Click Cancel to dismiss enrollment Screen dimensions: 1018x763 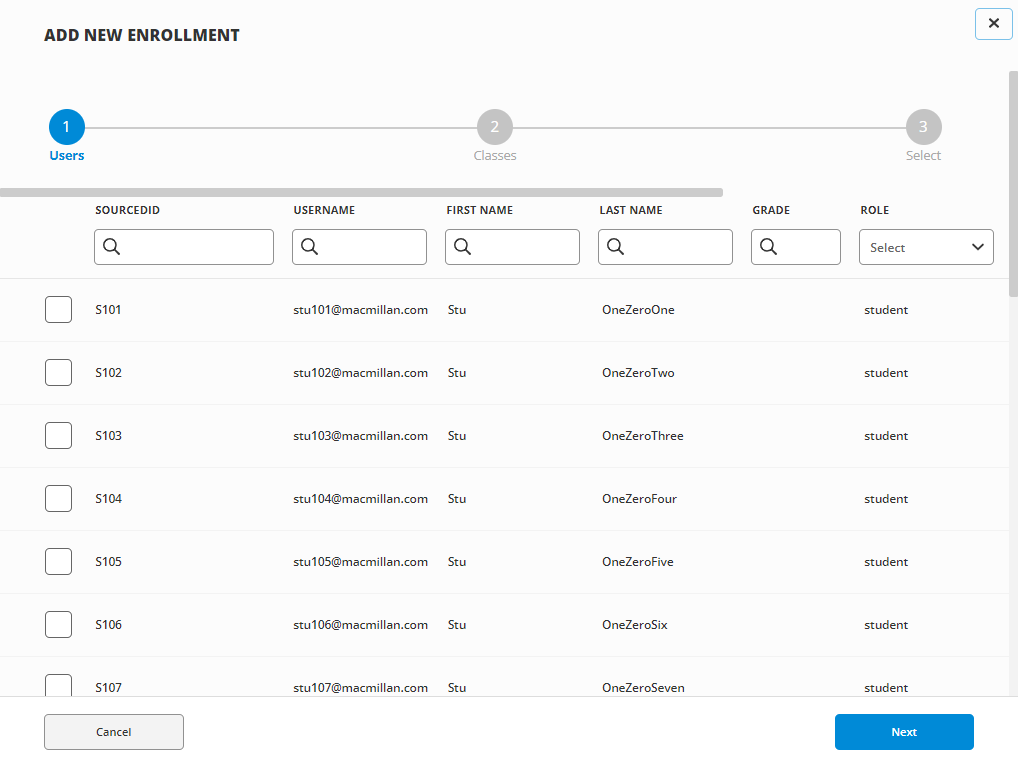(113, 731)
